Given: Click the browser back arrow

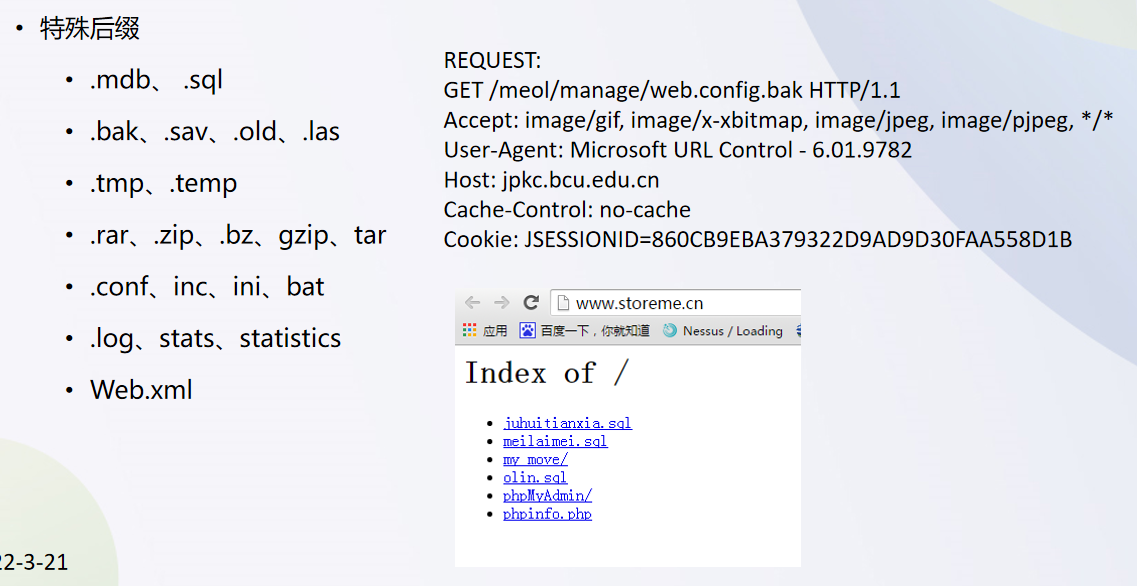Looking at the screenshot, I should point(473,302).
